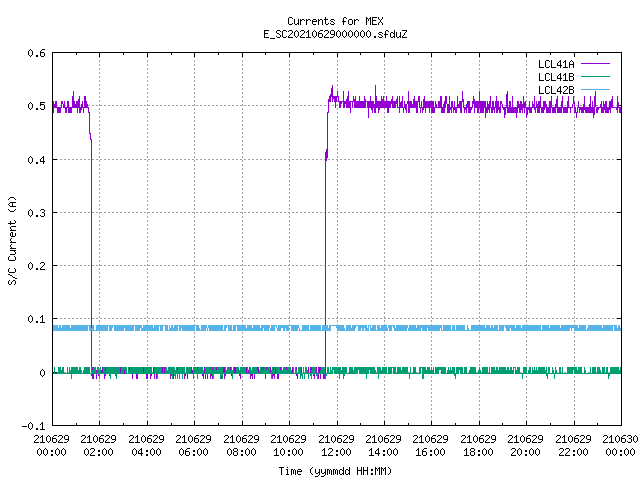The height and width of the screenshot is (480, 640).
Task: Pick the blue LCL42B legend line sample
Action: click(595, 89)
